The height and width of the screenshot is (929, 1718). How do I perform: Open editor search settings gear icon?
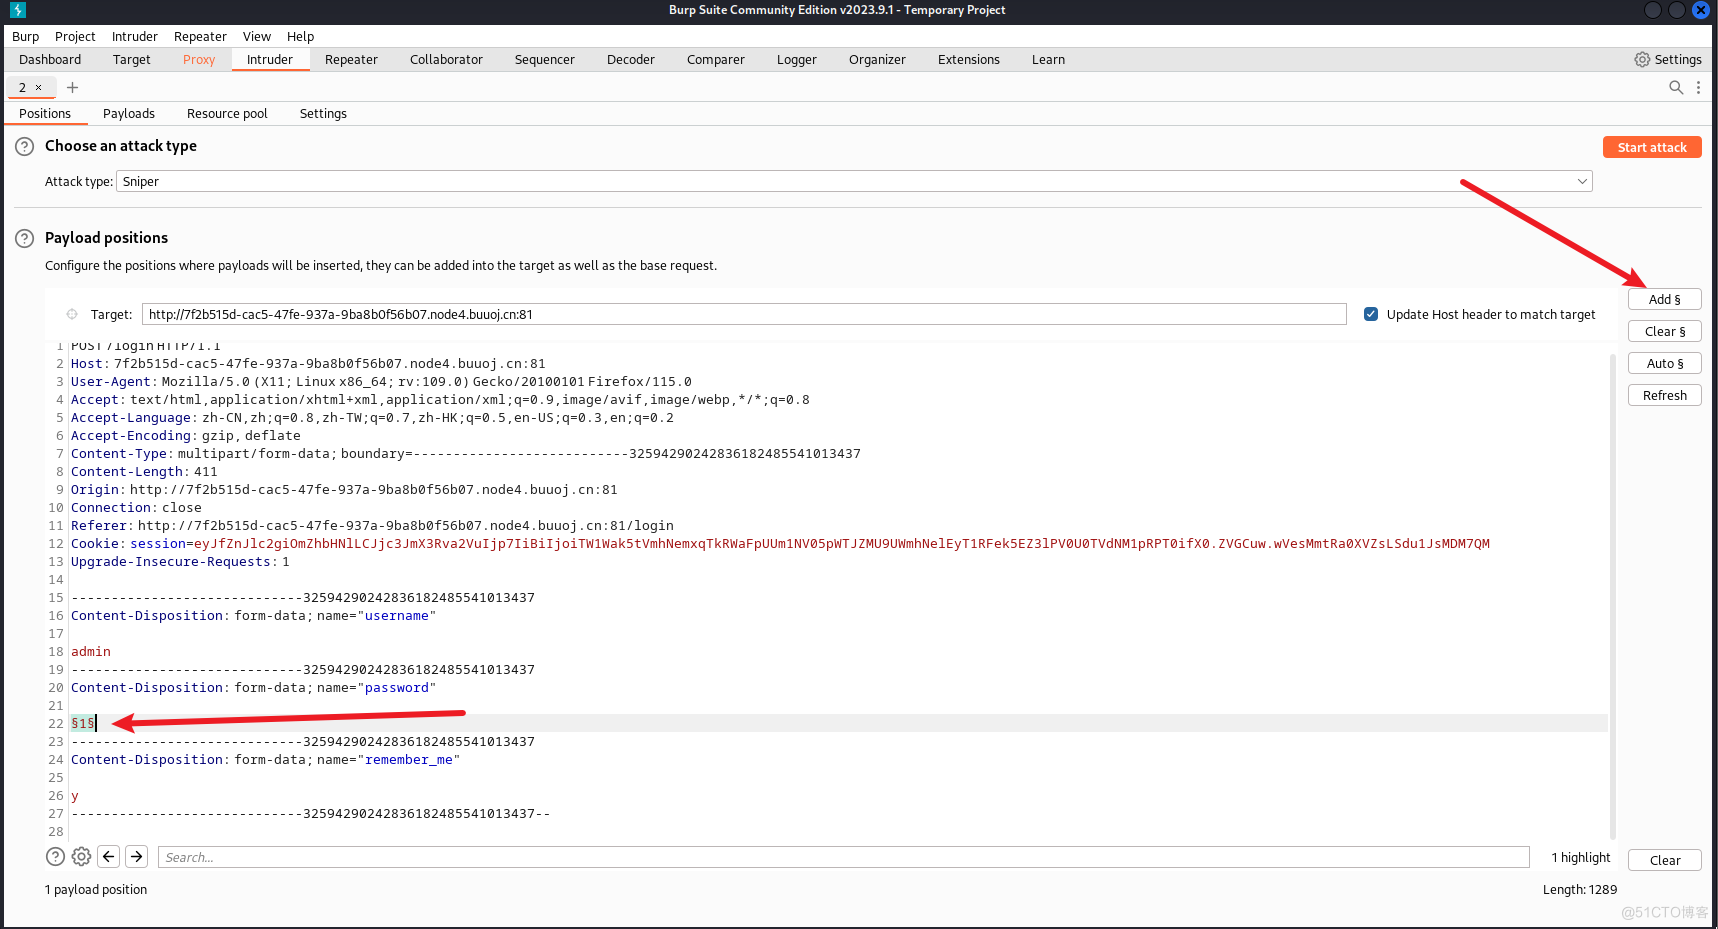coord(81,856)
